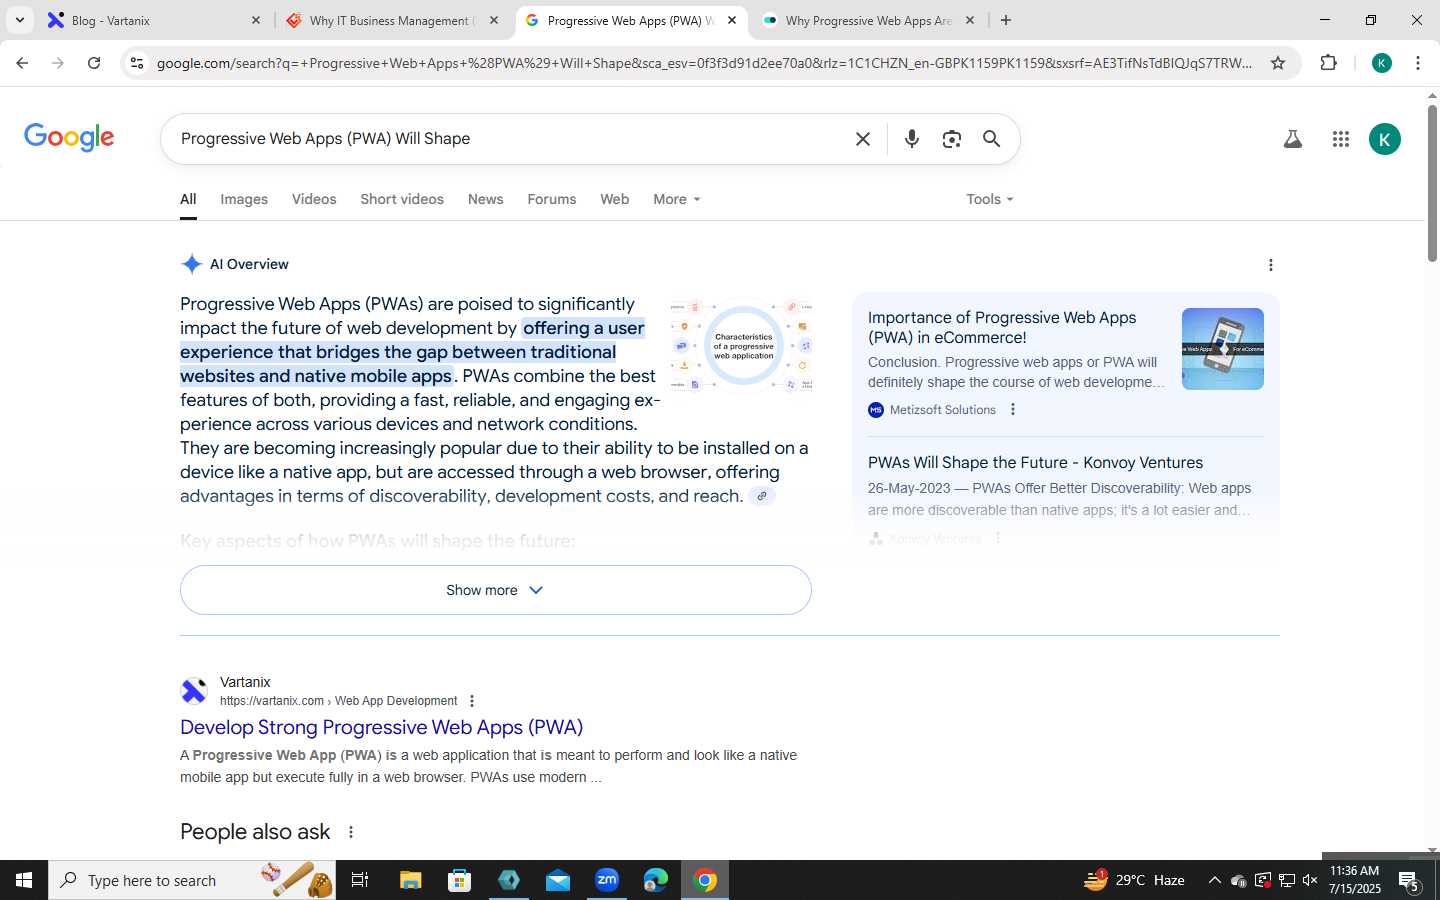Open Chrome three-dot menu

(1418, 63)
